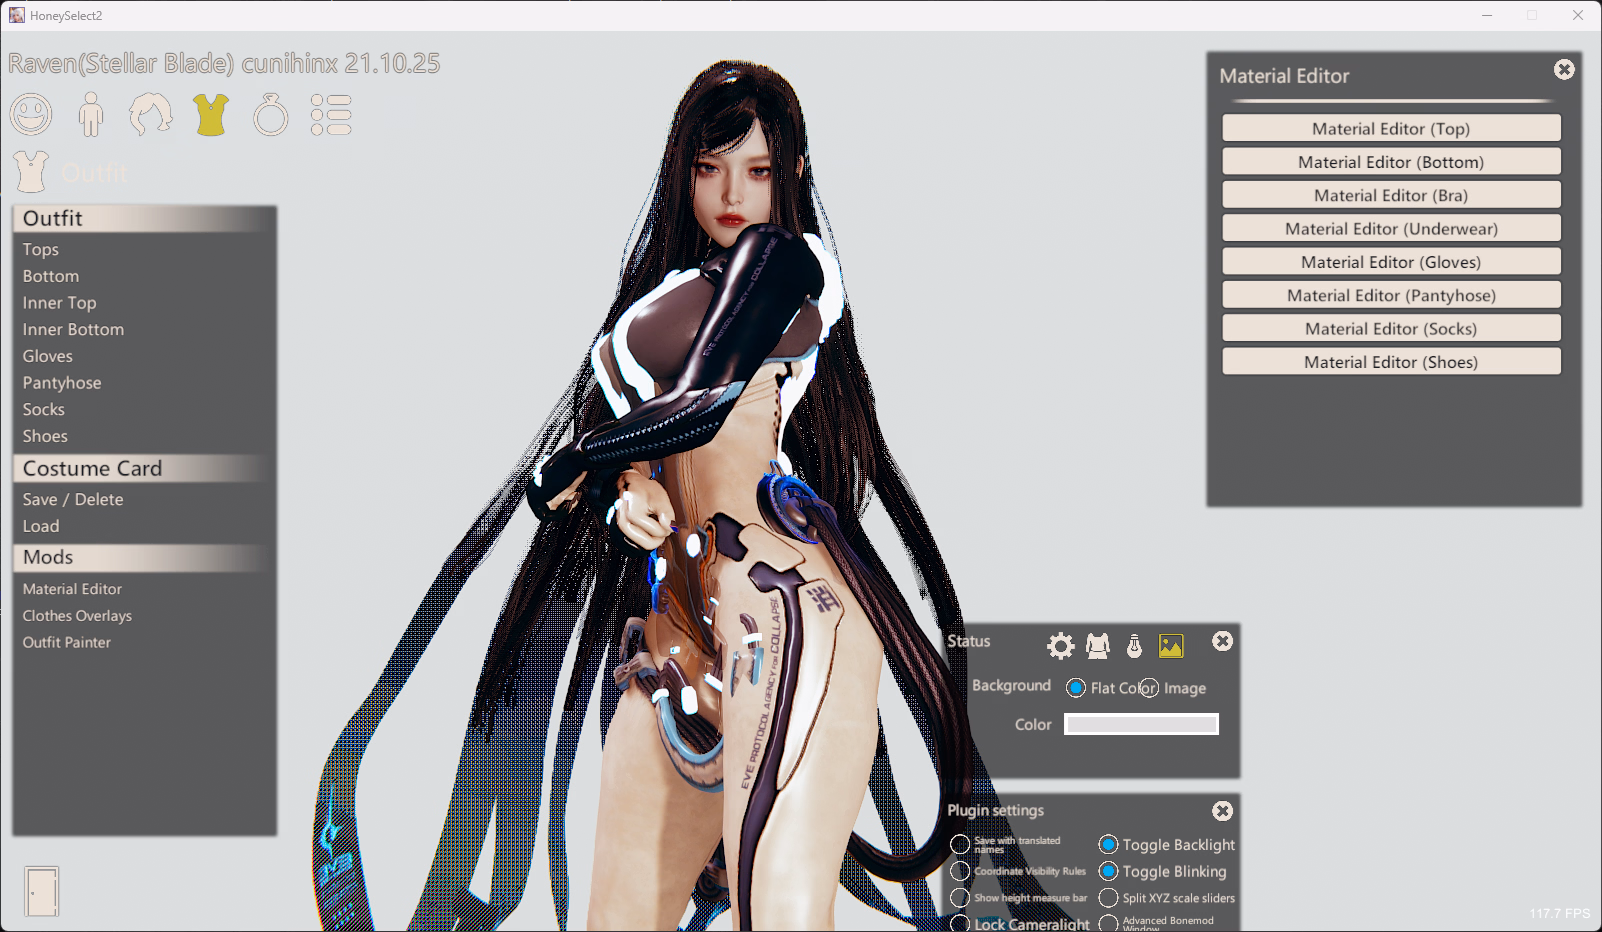1602x932 pixels.
Task: Turn off Toggle Blinking
Action: [1108, 872]
